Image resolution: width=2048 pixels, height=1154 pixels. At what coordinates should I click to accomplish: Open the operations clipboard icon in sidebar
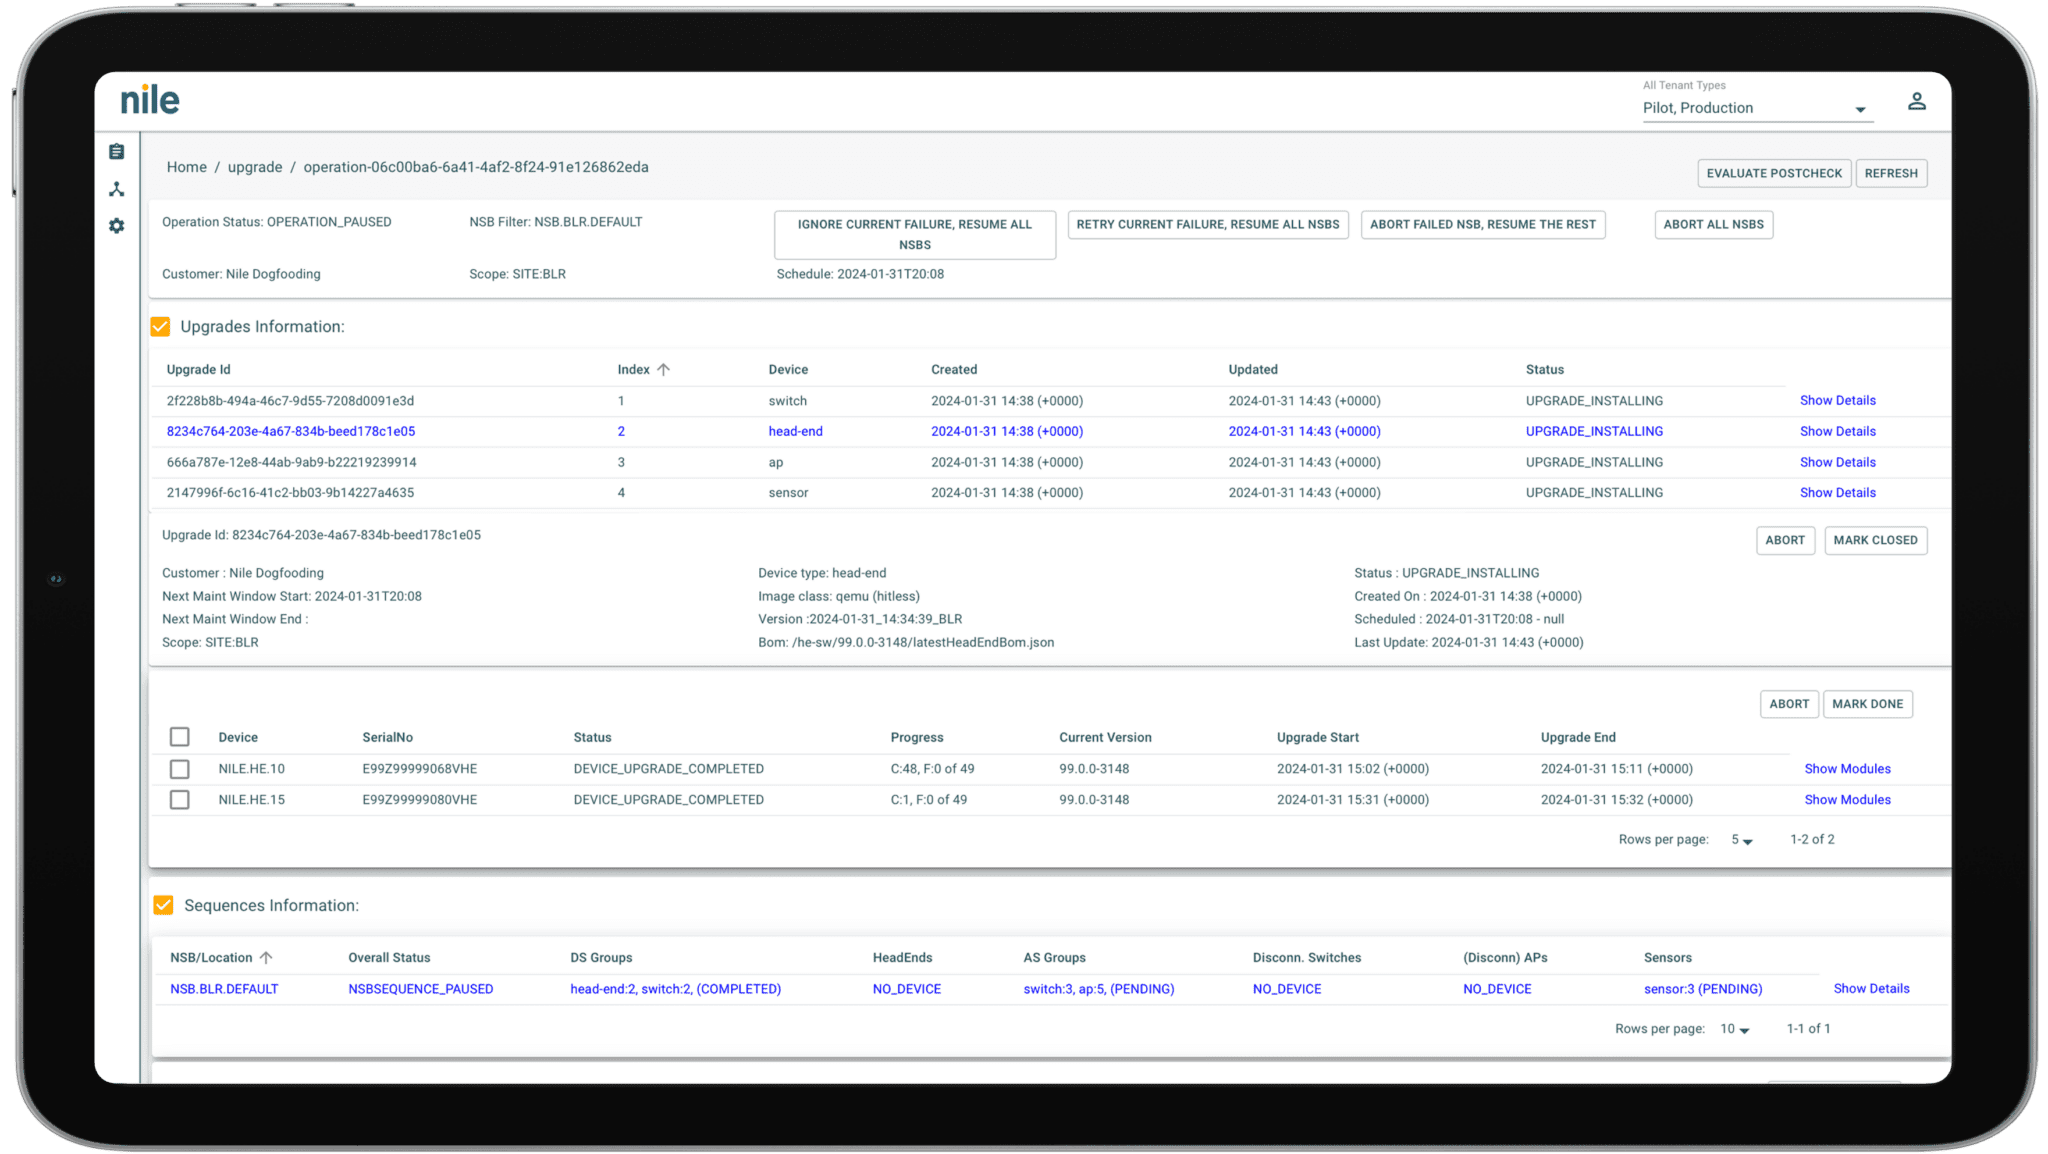click(x=116, y=151)
